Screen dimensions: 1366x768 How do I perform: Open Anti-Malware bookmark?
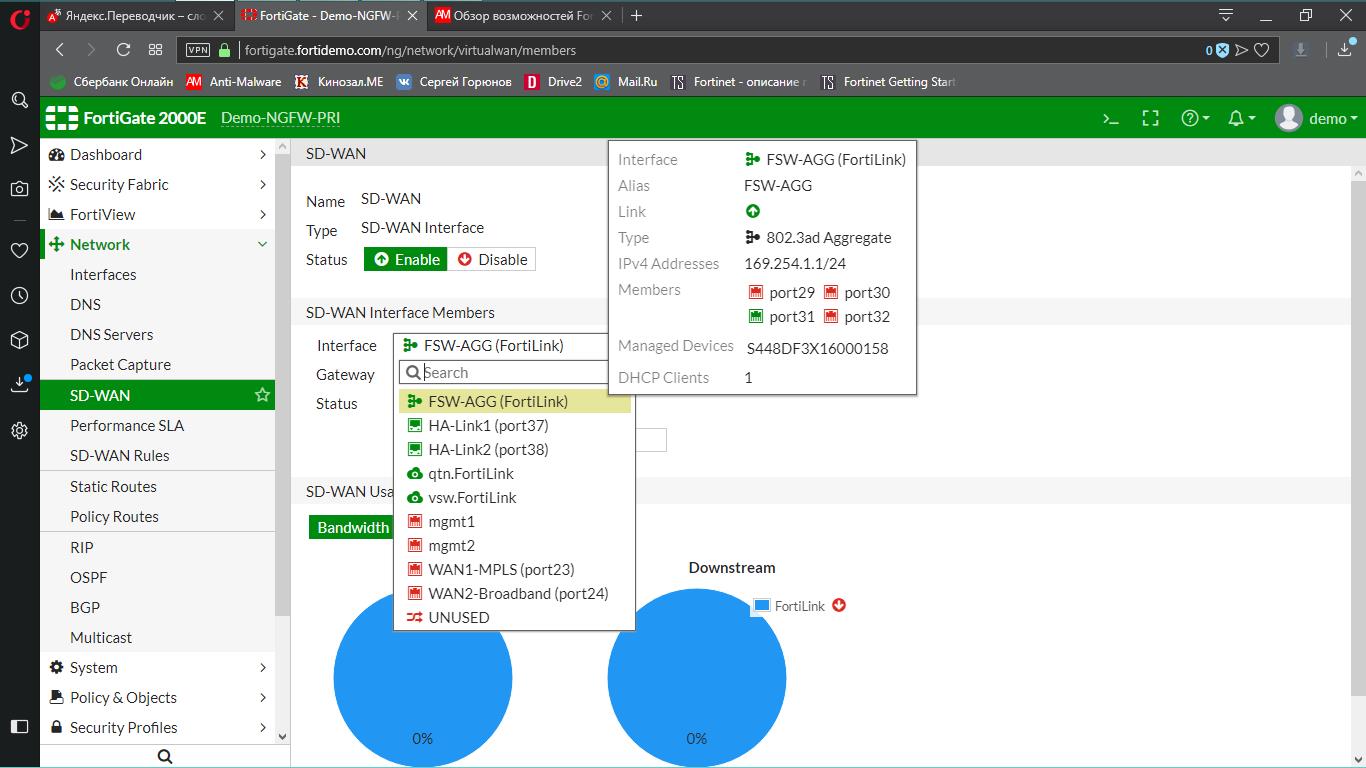(234, 82)
